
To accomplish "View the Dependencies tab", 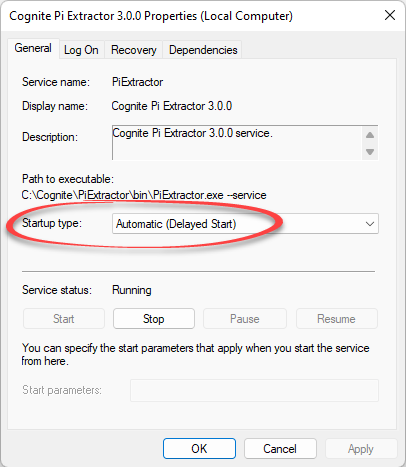I will coord(203,50).
